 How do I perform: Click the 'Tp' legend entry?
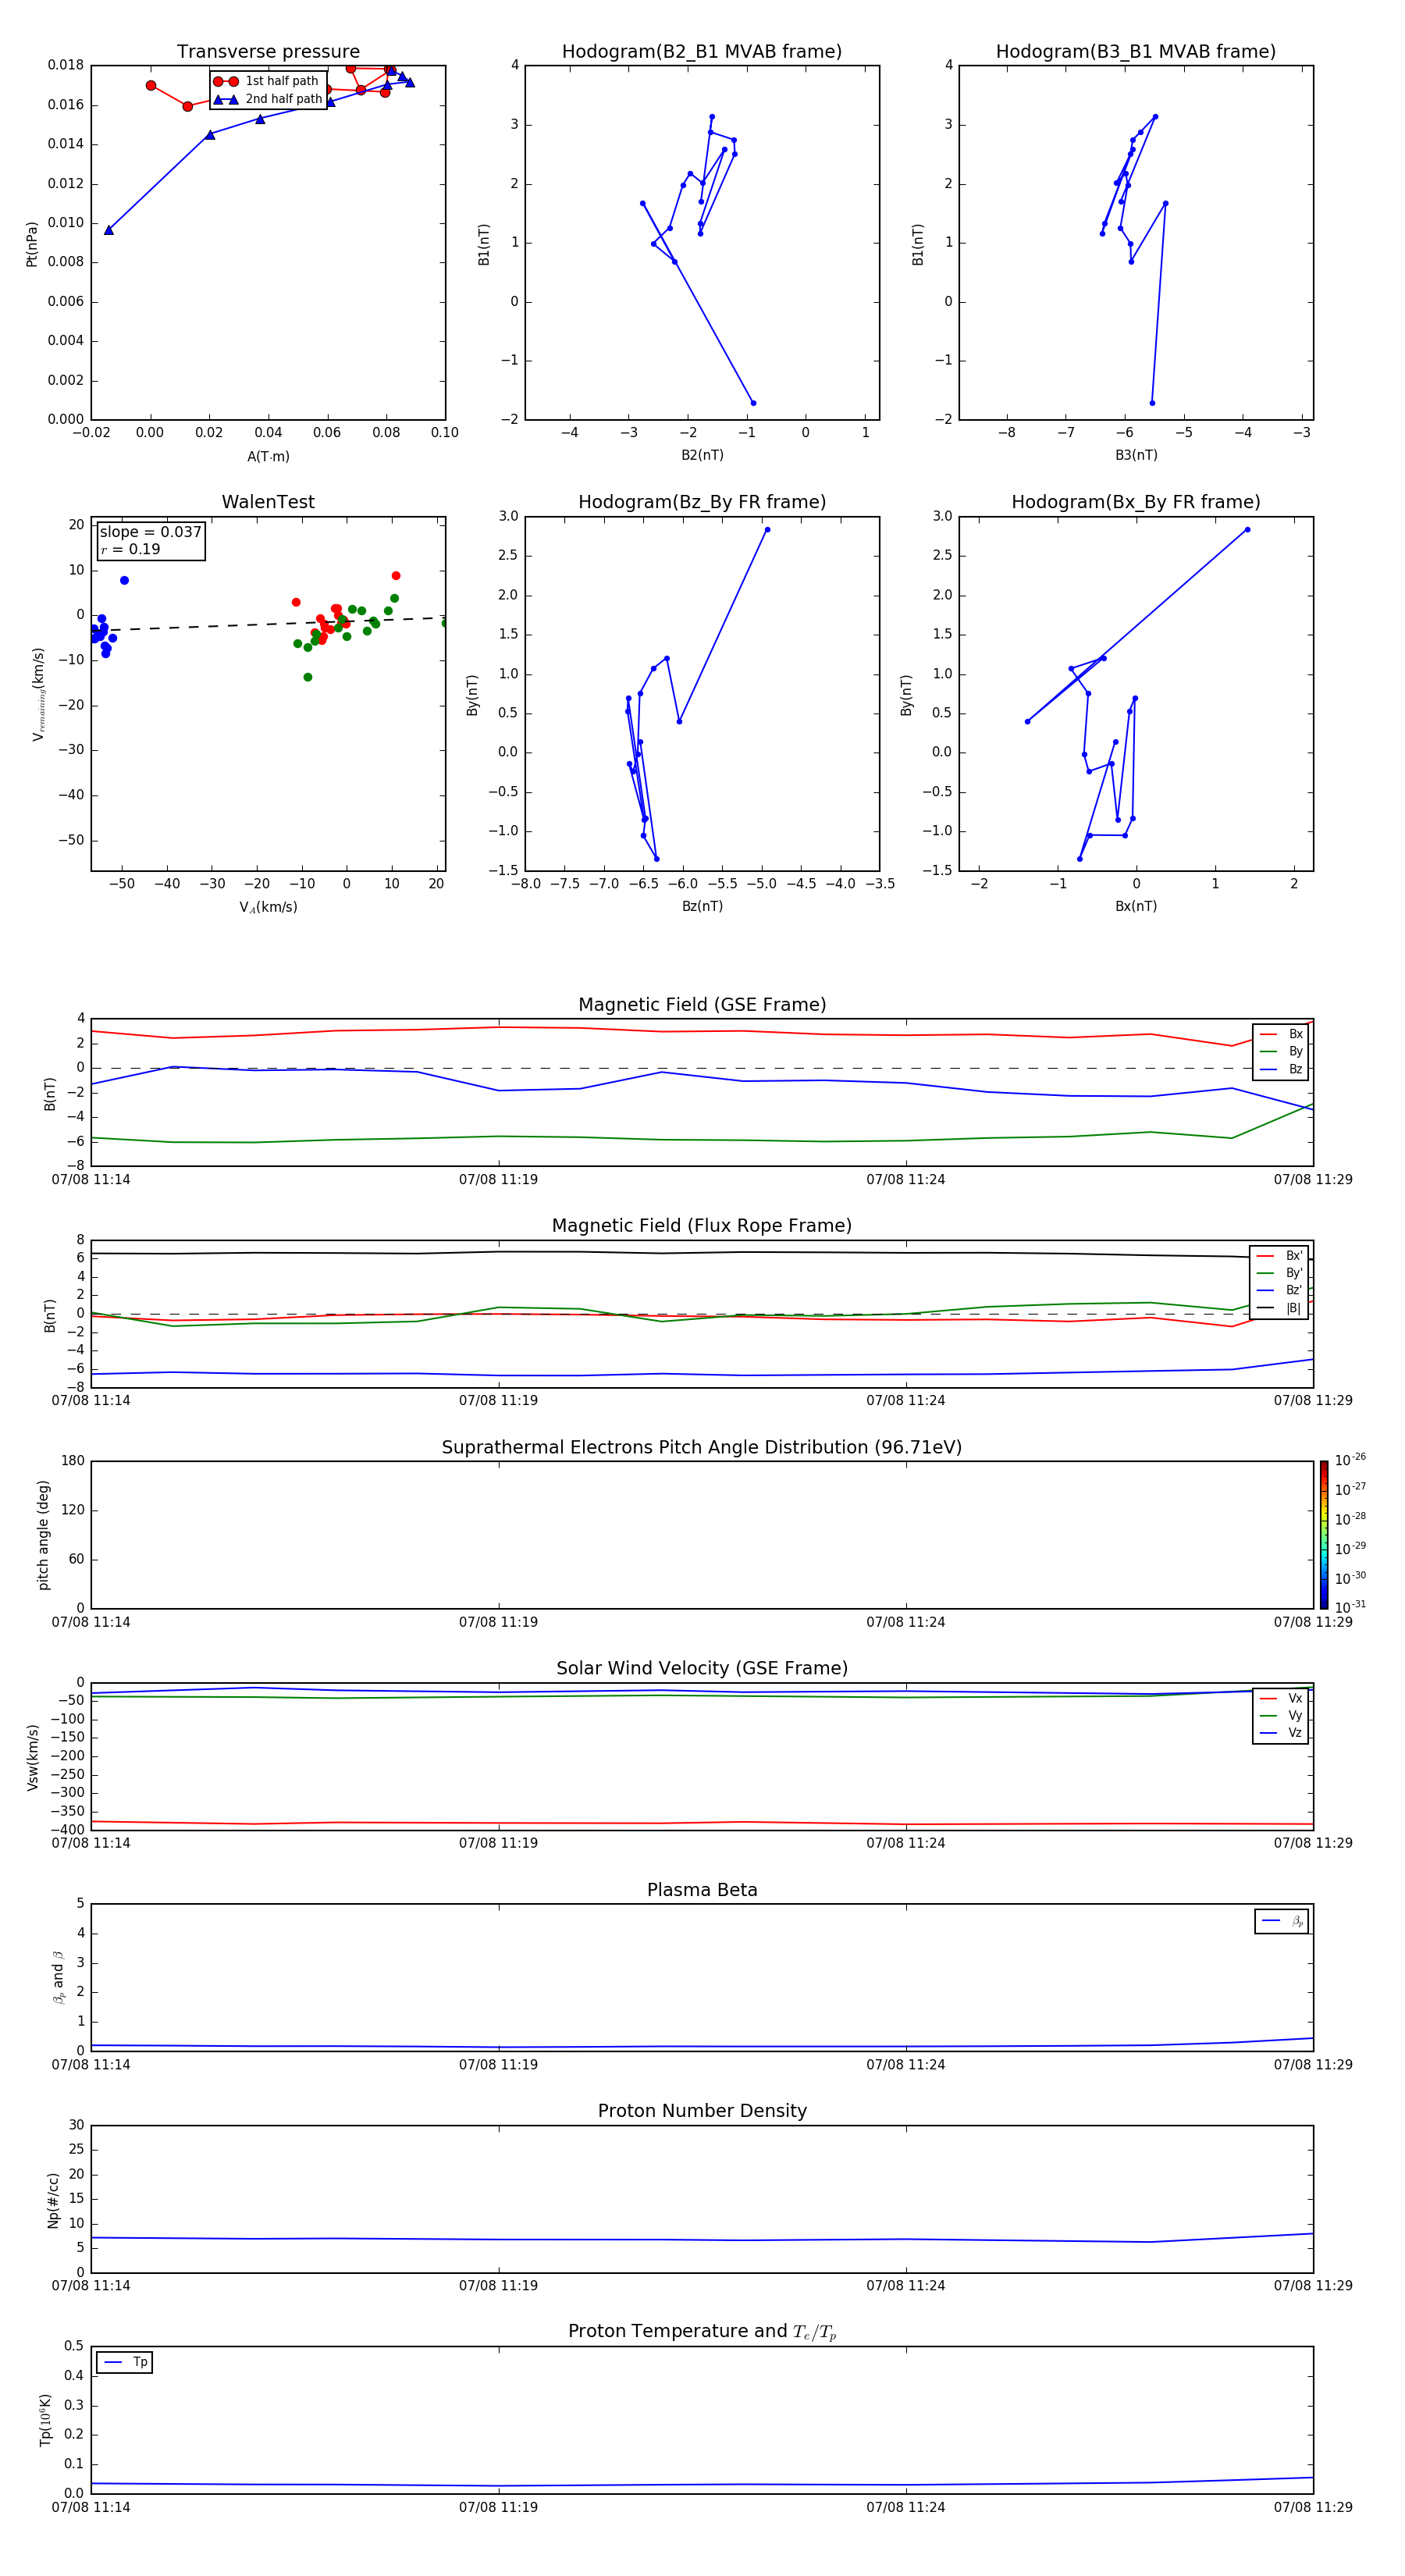(126, 2362)
